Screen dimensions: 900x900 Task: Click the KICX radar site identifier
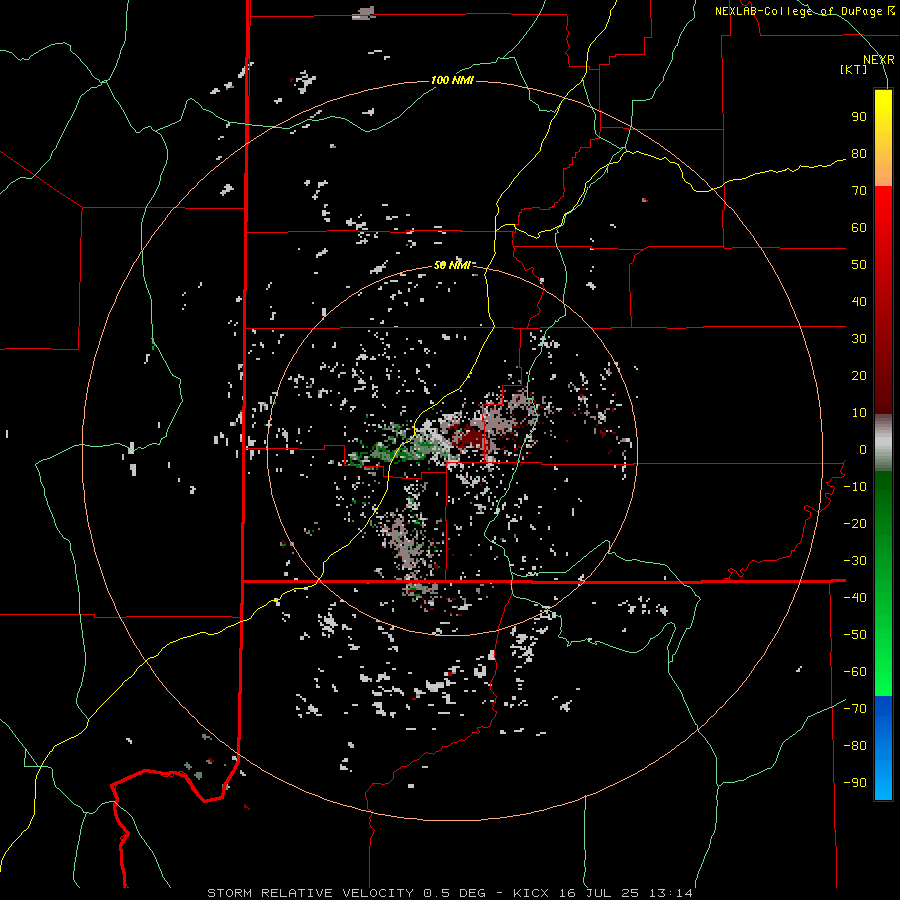pyautogui.click(x=531, y=893)
